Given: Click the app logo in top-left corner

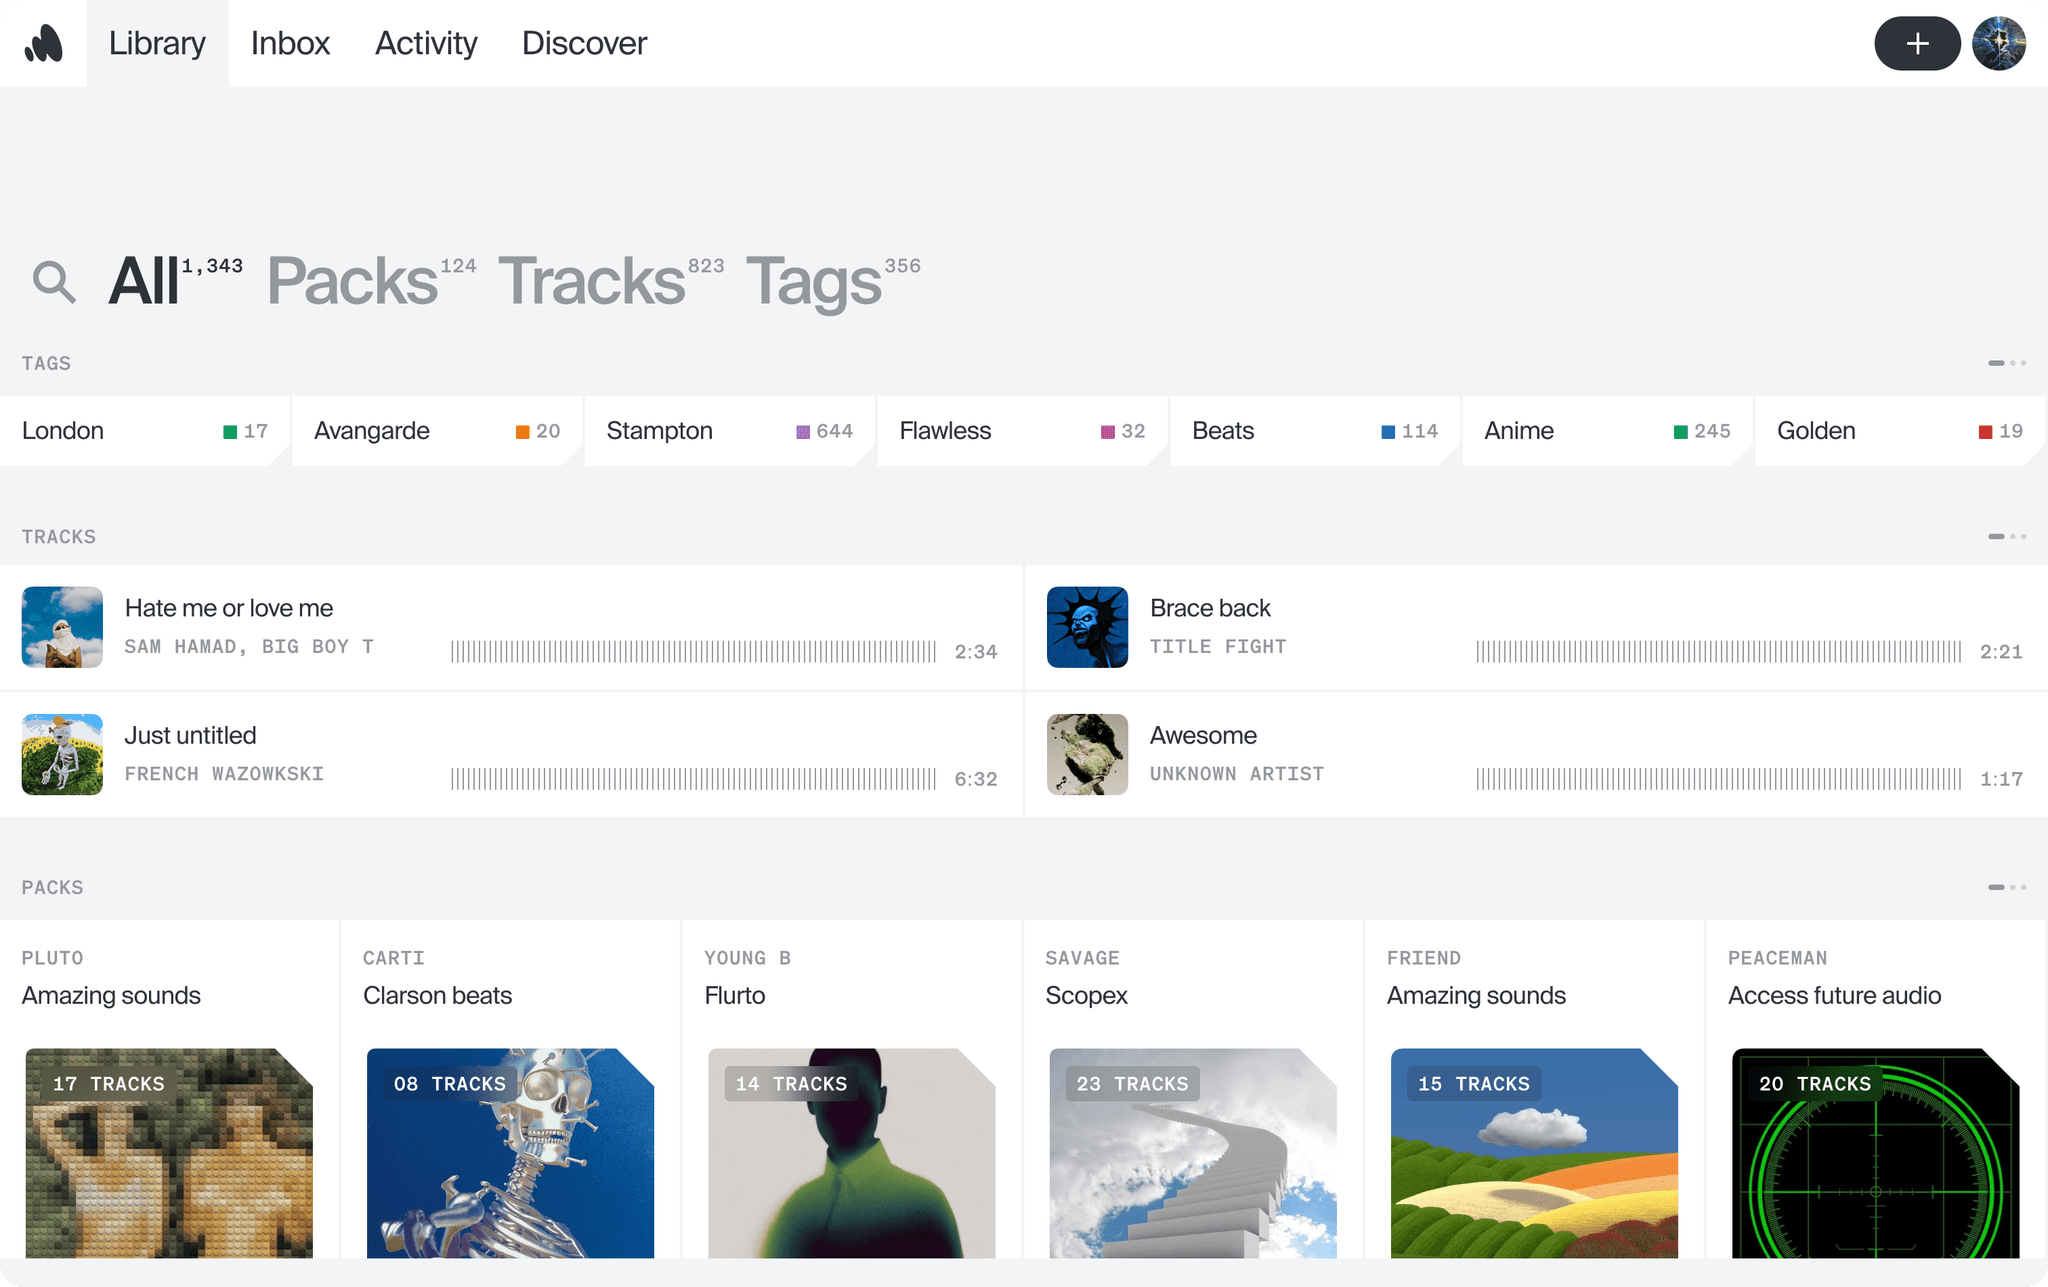Looking at the screenshot, I should coord(42,42).
